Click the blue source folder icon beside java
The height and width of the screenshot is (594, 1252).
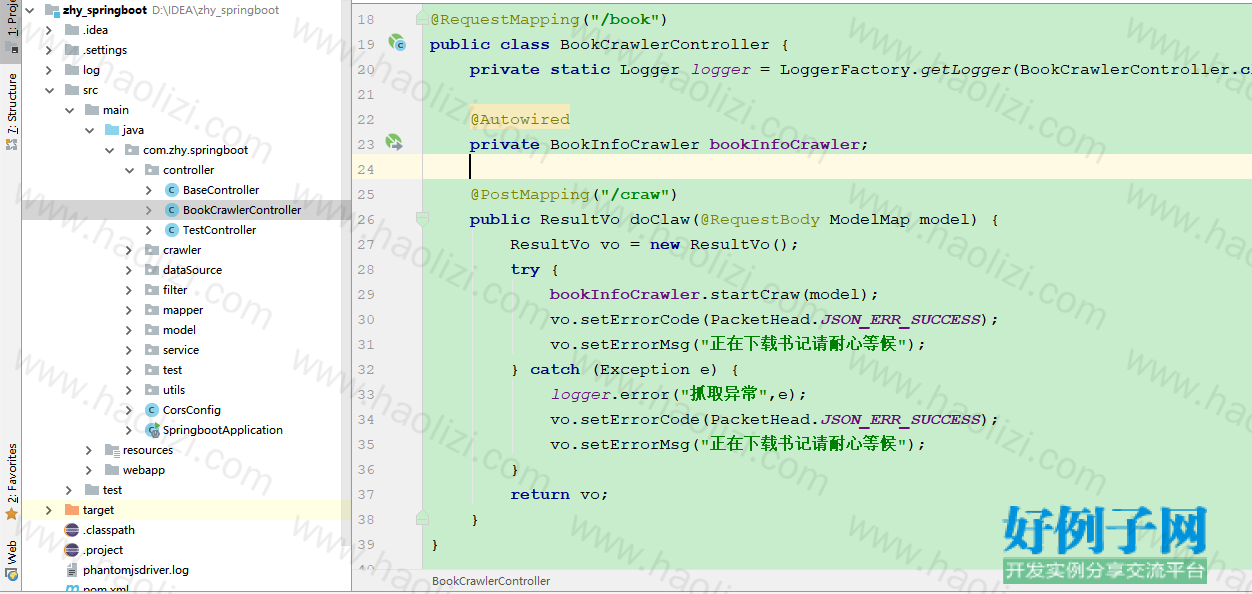coord(112,130)
